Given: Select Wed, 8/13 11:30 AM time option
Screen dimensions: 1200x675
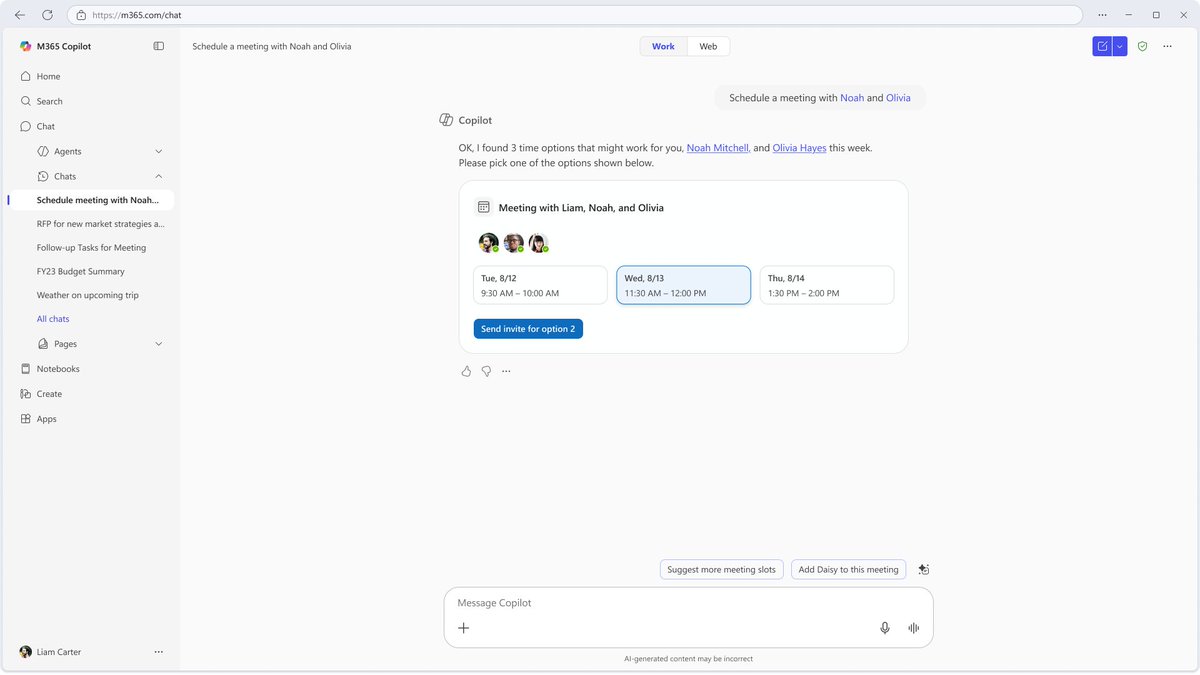Looking at the screenshot, I should tap(683, 285).
